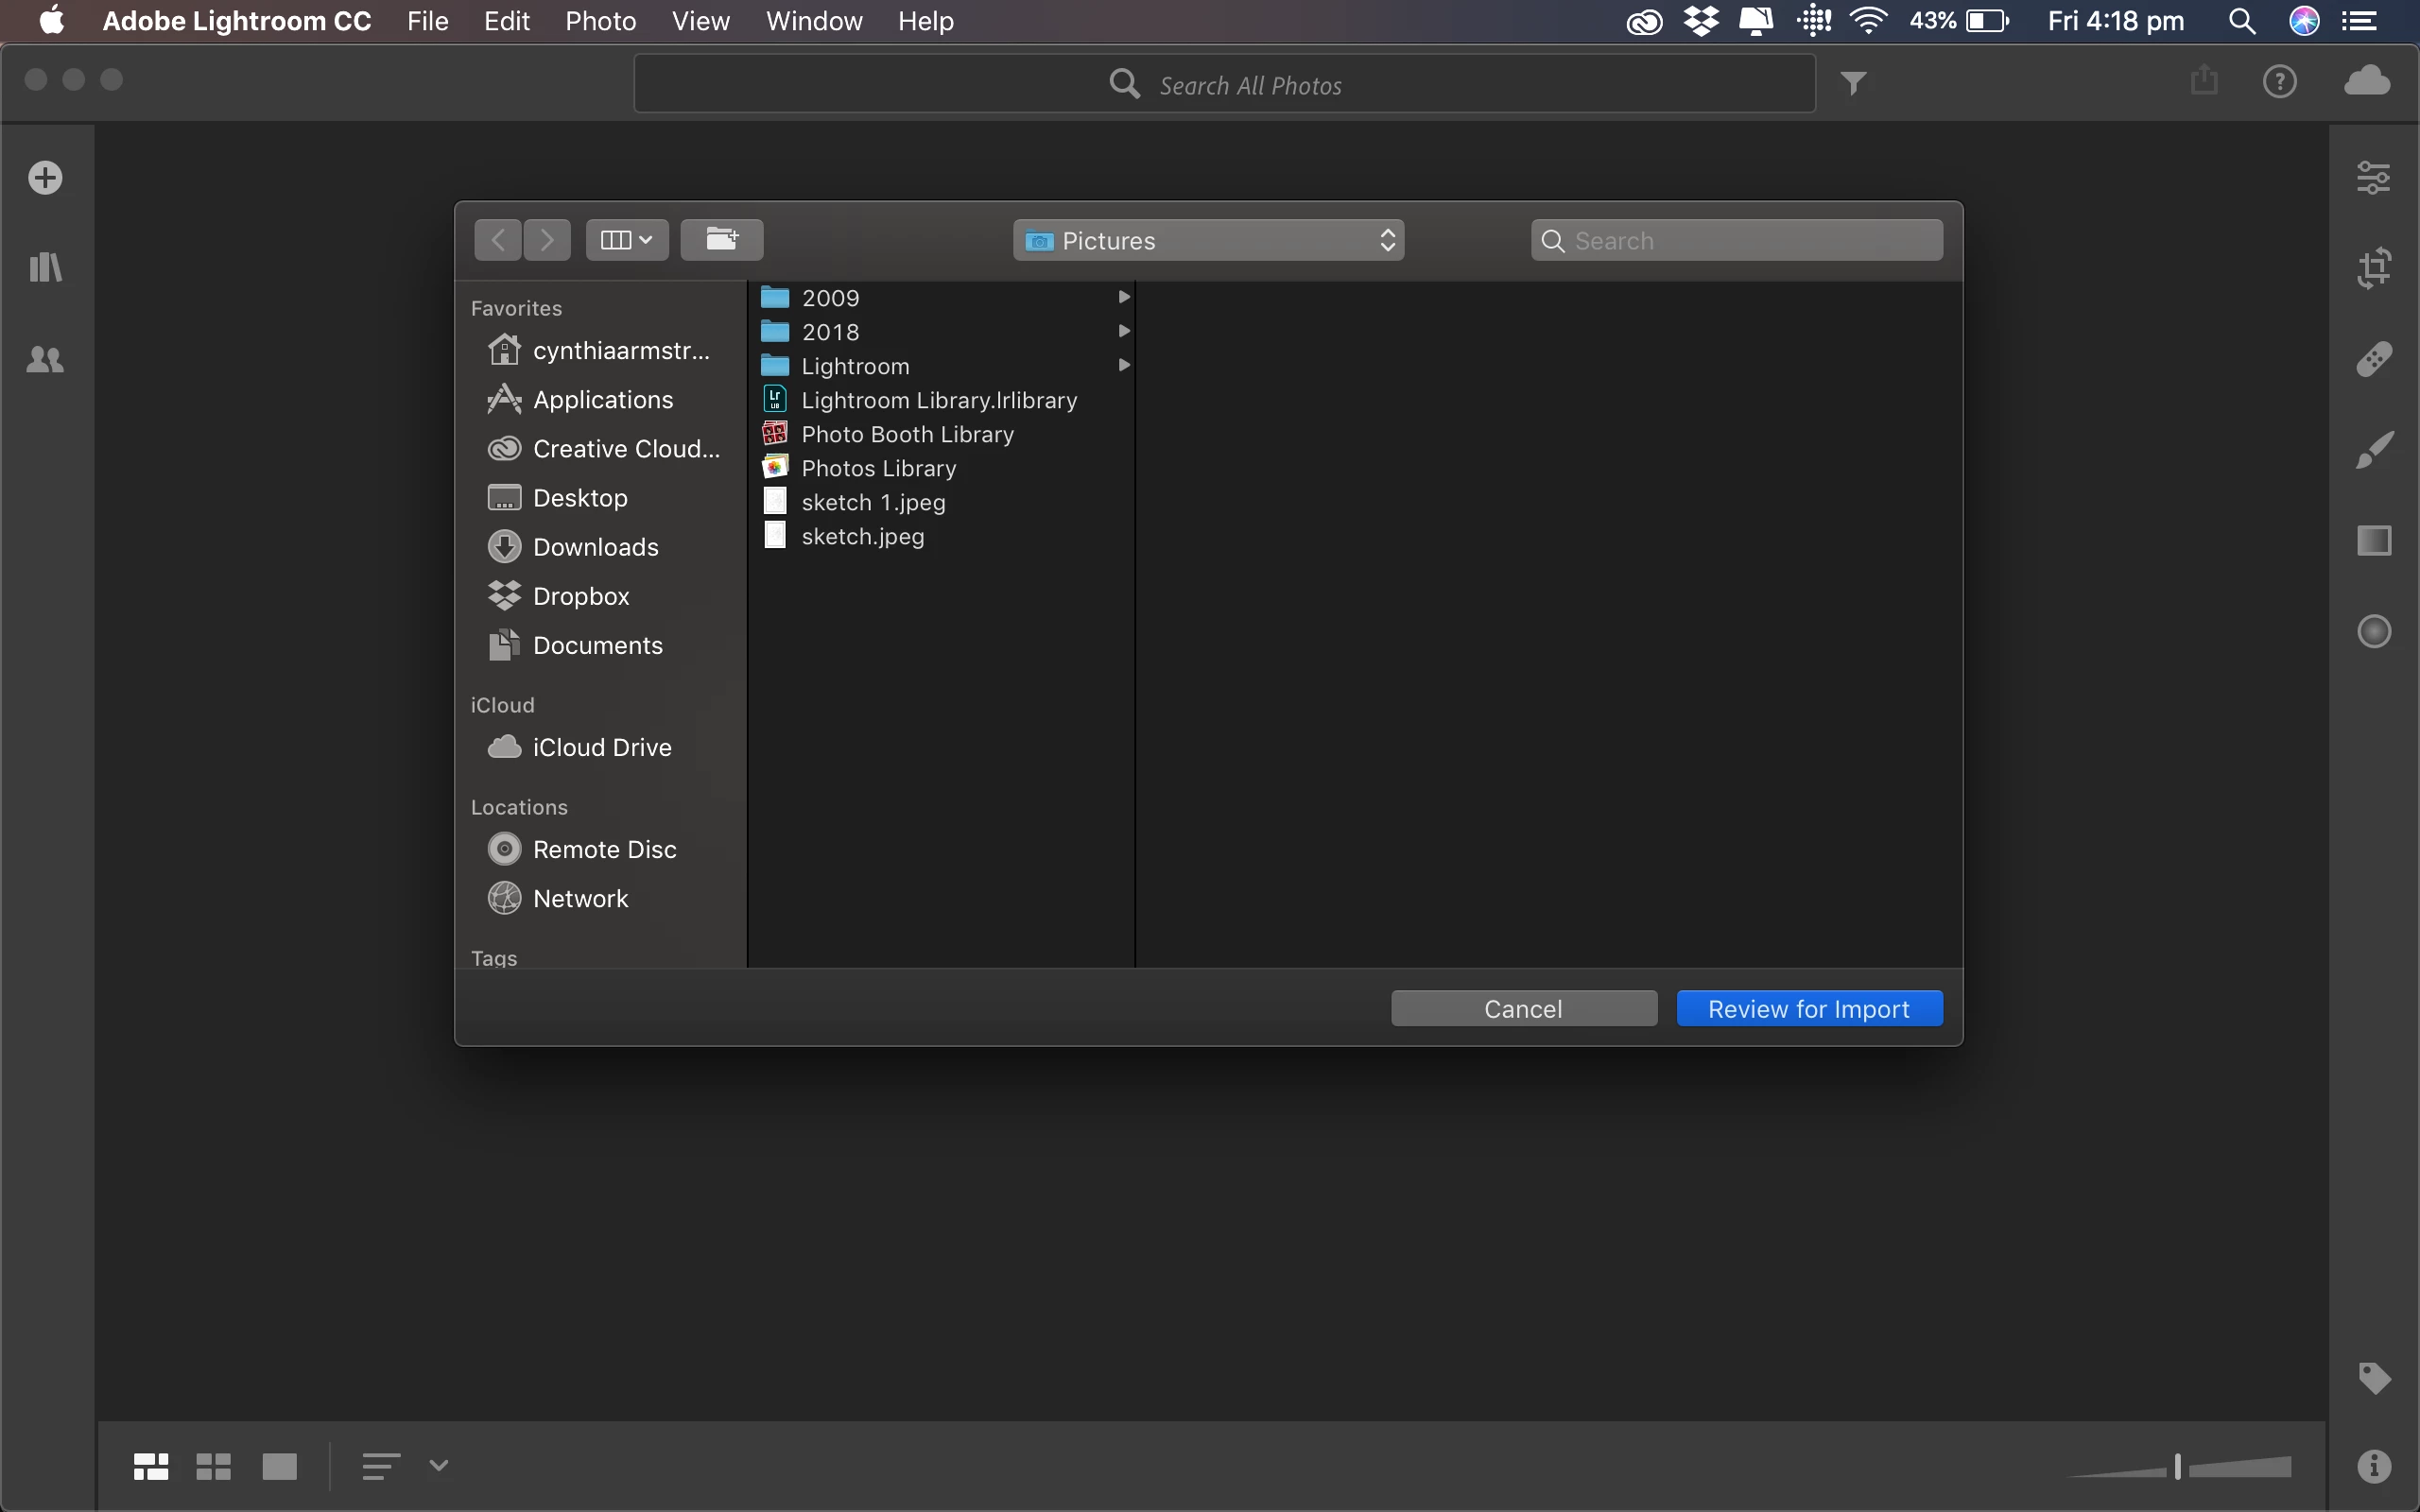Go to Desktop in sidebar
Screen dimensions: 2420x1512
(600, 497)
